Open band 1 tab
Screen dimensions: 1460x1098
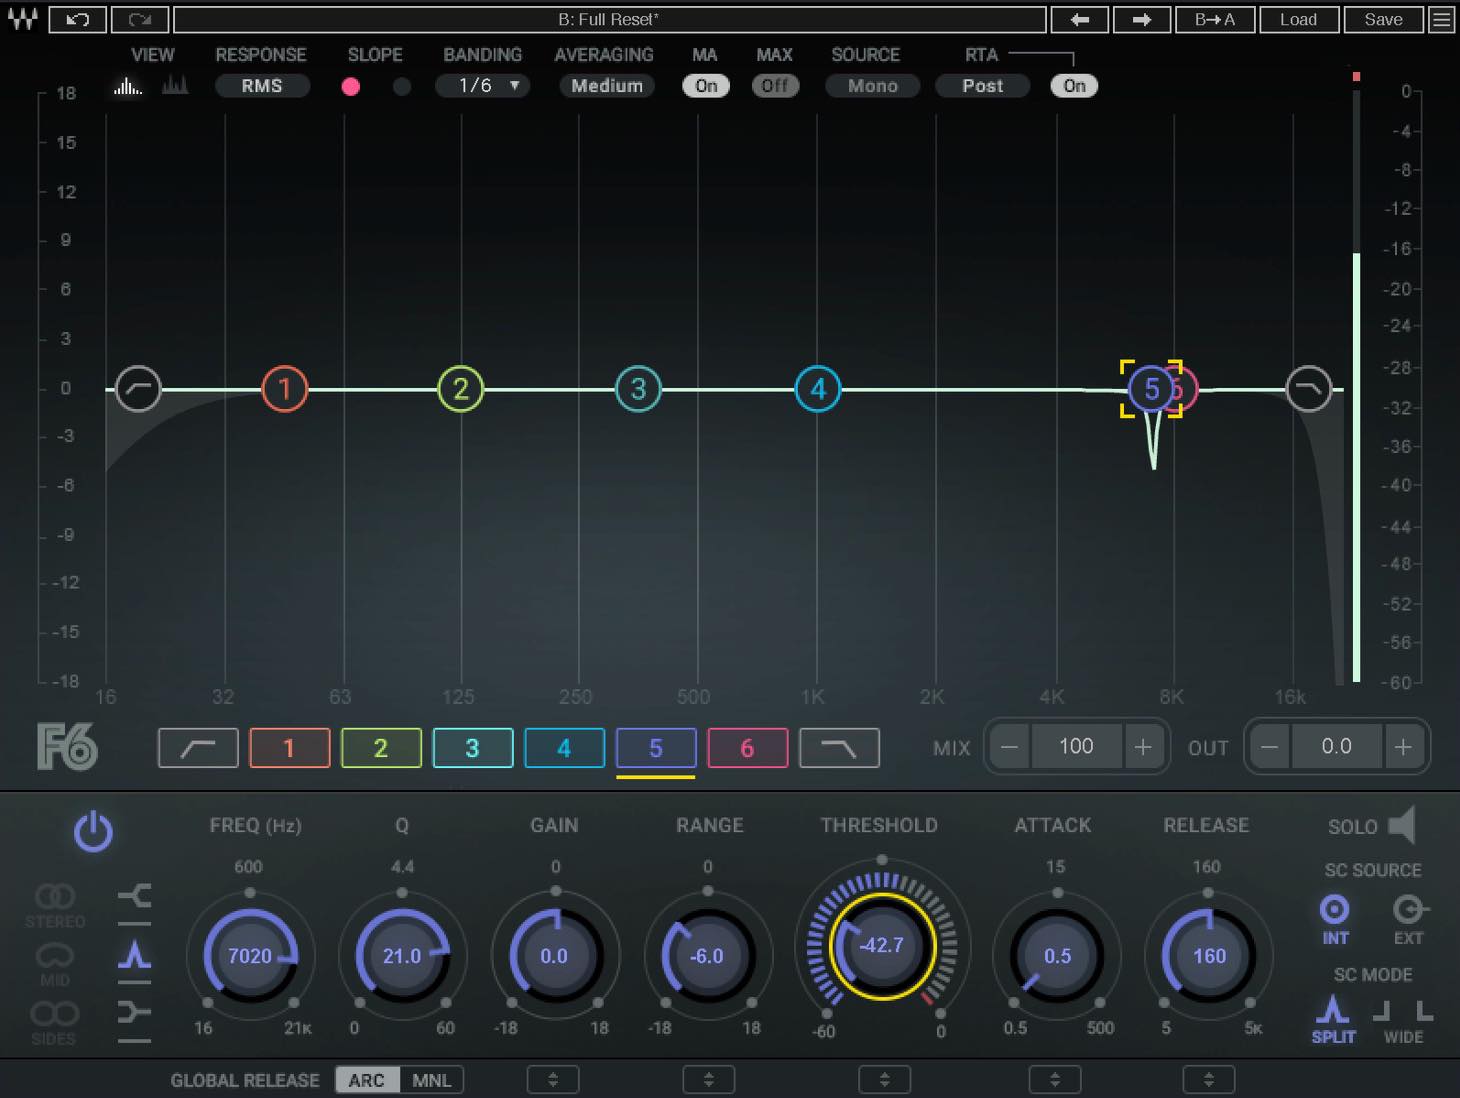click(x=289, y=748)
